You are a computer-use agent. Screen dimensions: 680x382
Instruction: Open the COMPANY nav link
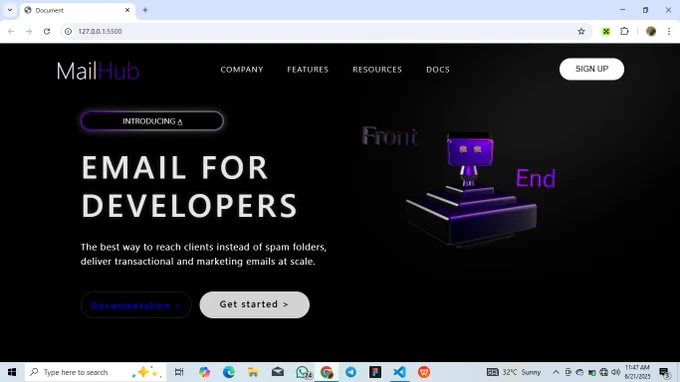242,69
